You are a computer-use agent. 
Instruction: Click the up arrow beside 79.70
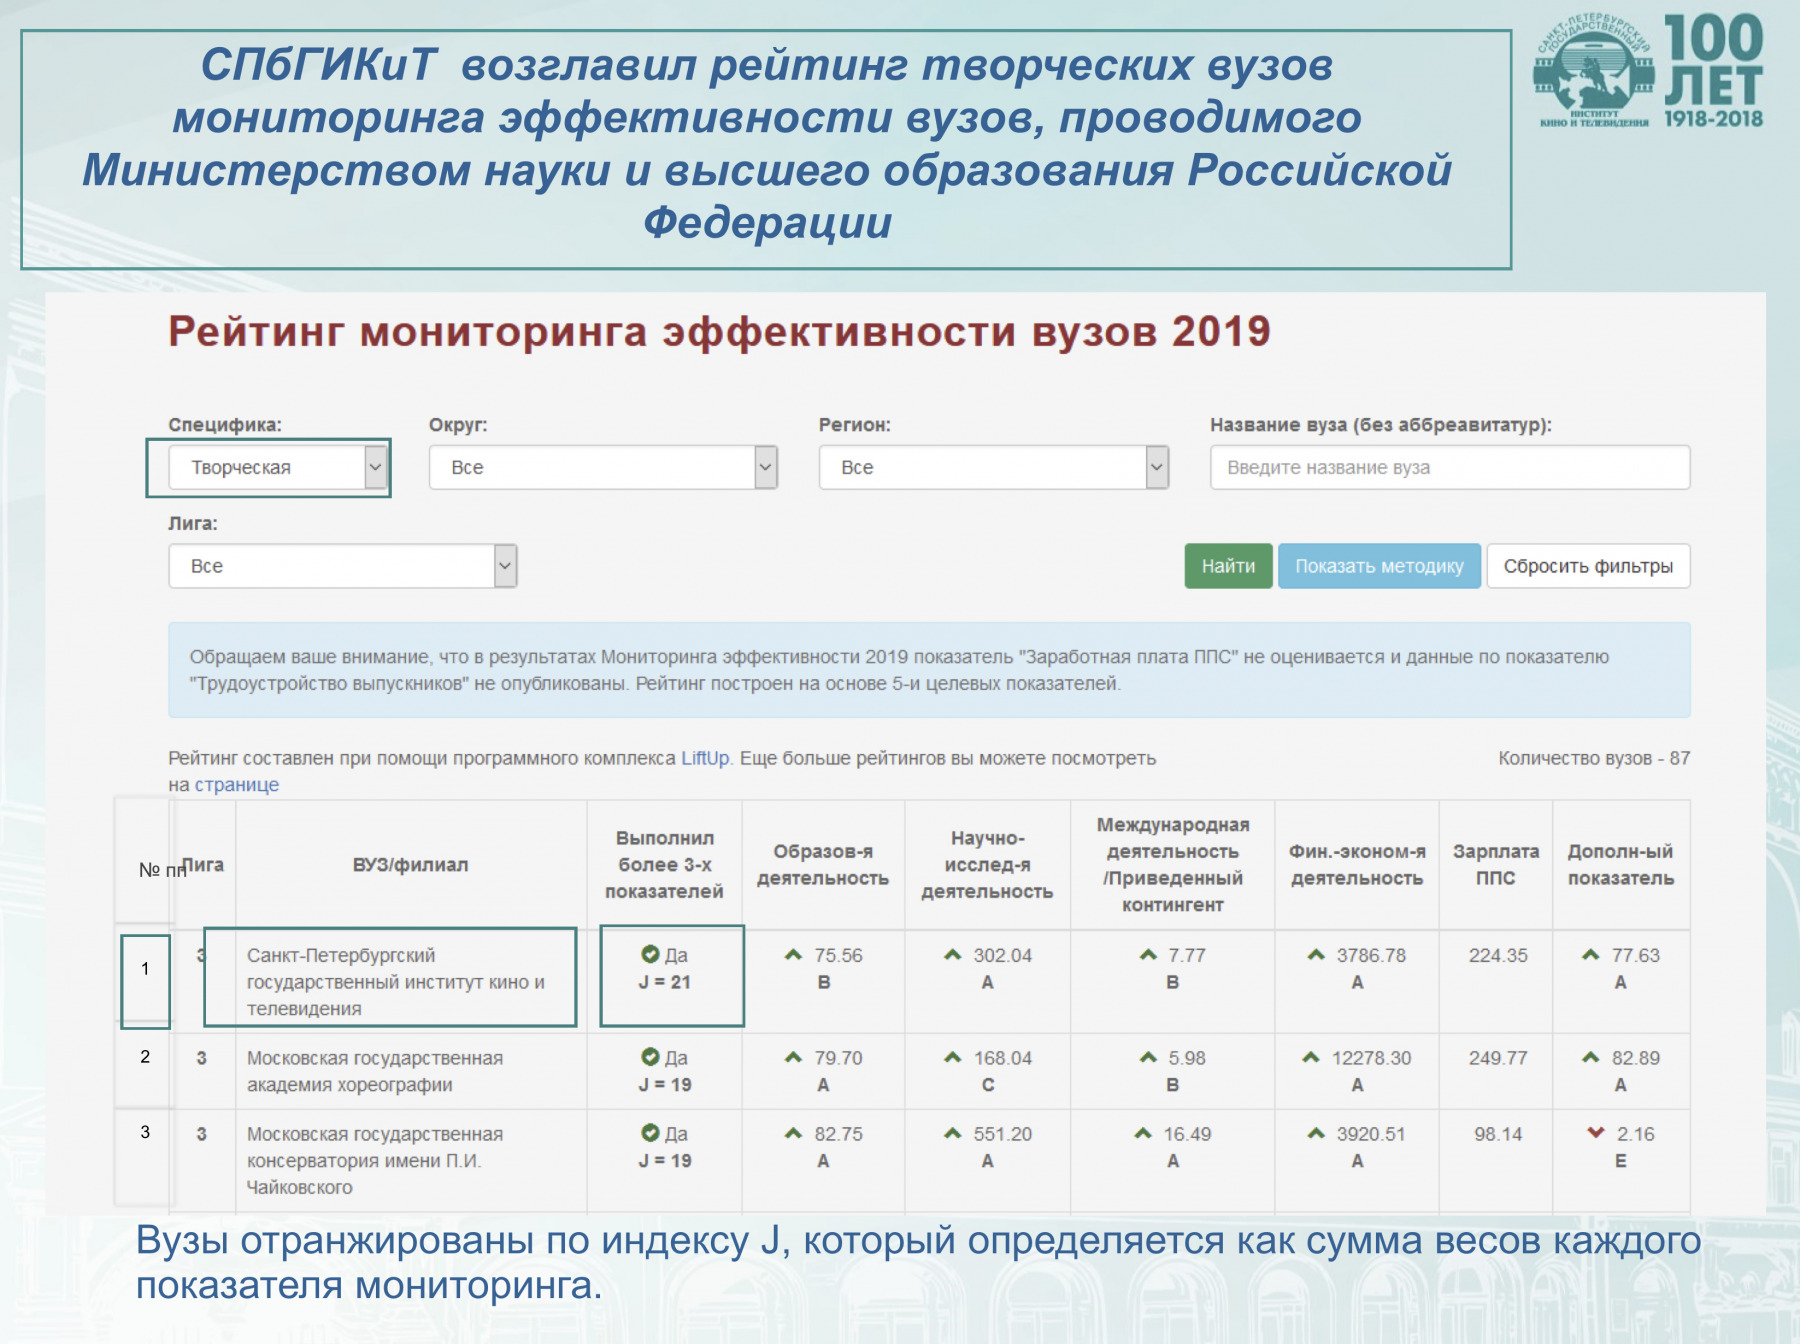[794, 1057]
